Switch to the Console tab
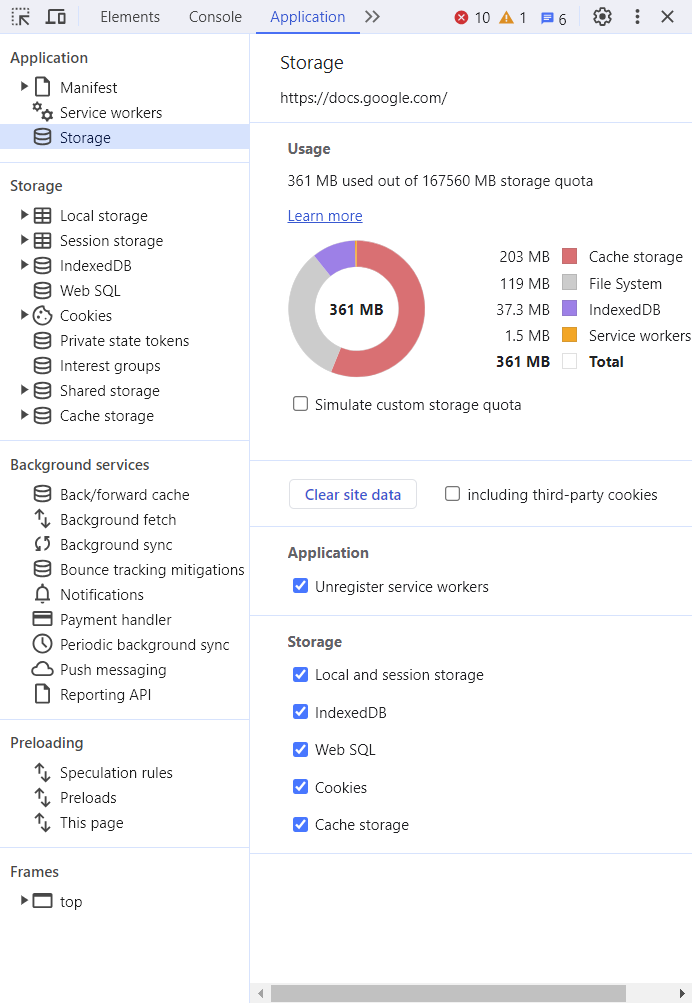This screenshot has height=1003, width=692. tap(215, 17)
